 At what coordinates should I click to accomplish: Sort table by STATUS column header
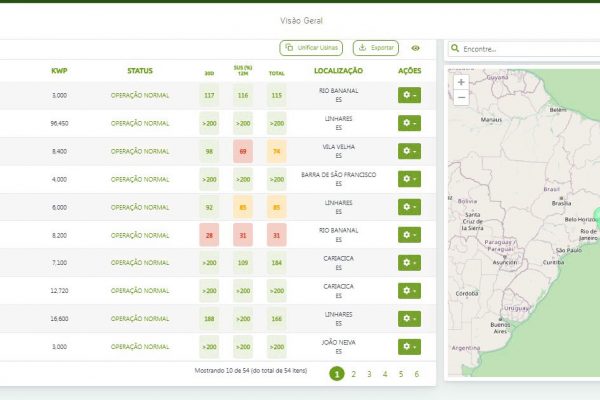[140, 71]
